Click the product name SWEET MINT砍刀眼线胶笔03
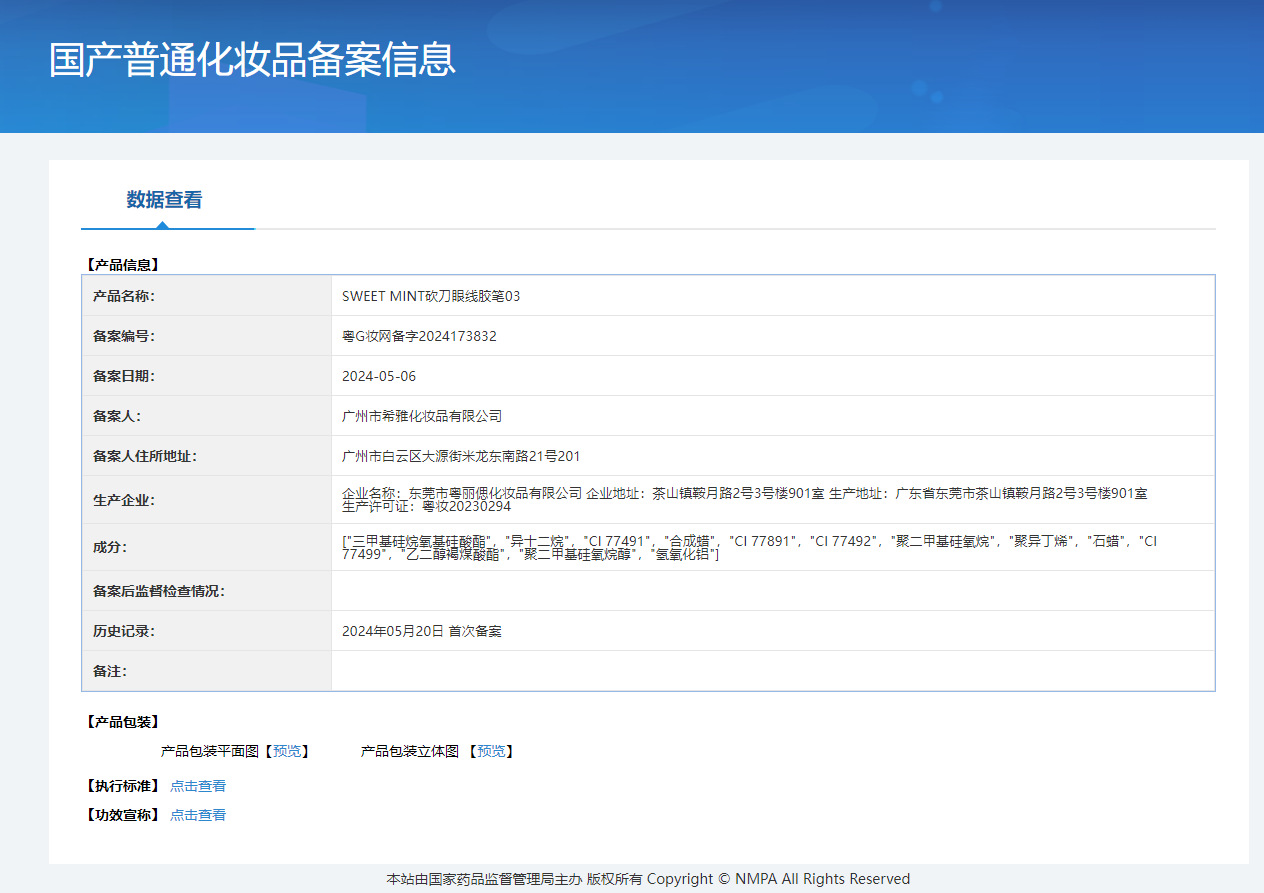1264x893 pixels. click(x=431, y=296)
